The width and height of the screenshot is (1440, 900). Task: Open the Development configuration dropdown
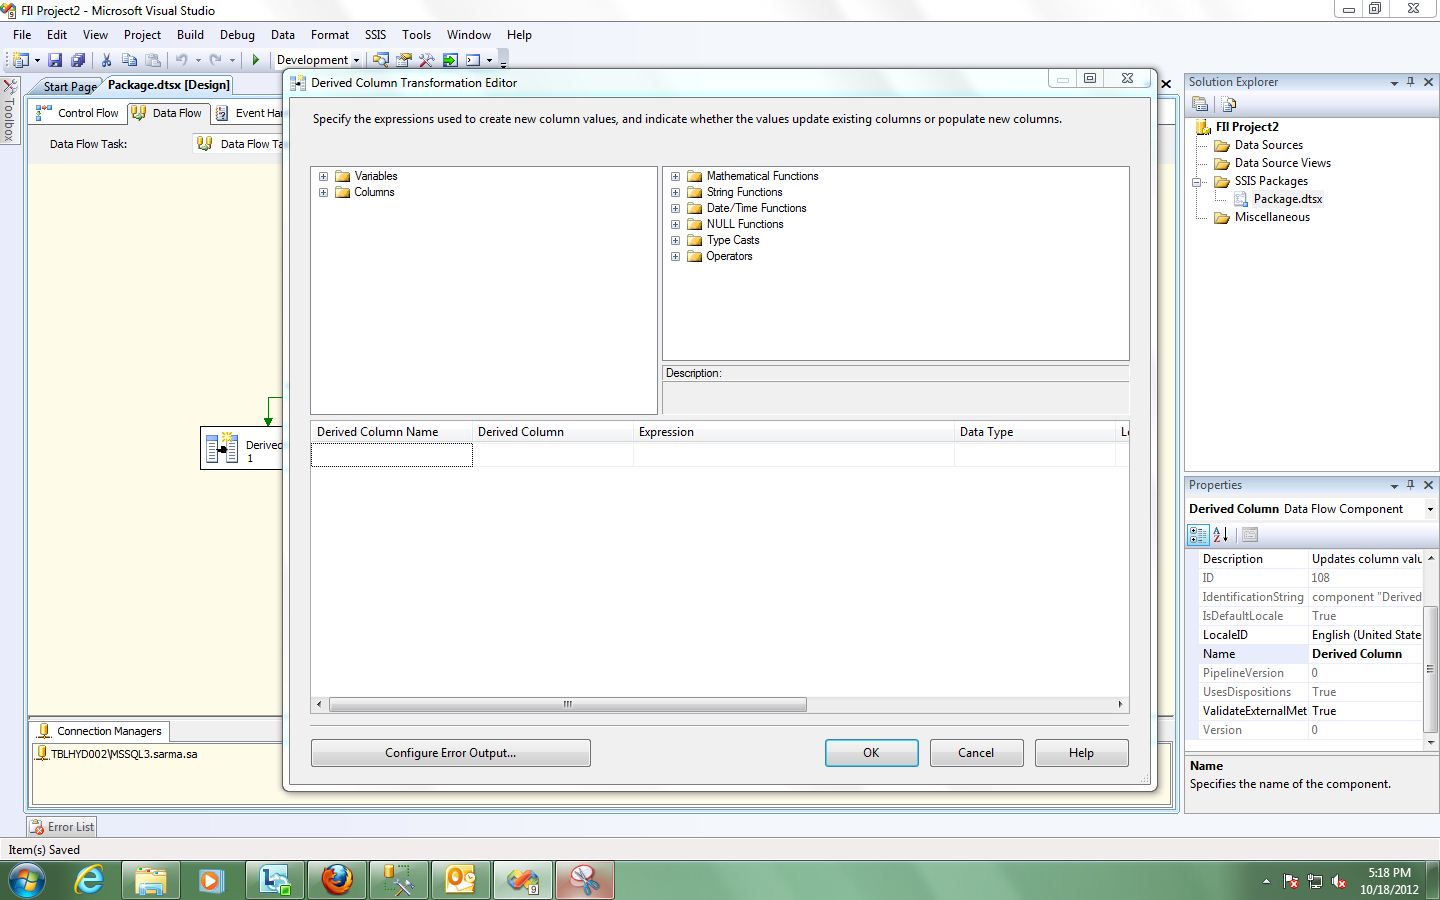[355, 60]
